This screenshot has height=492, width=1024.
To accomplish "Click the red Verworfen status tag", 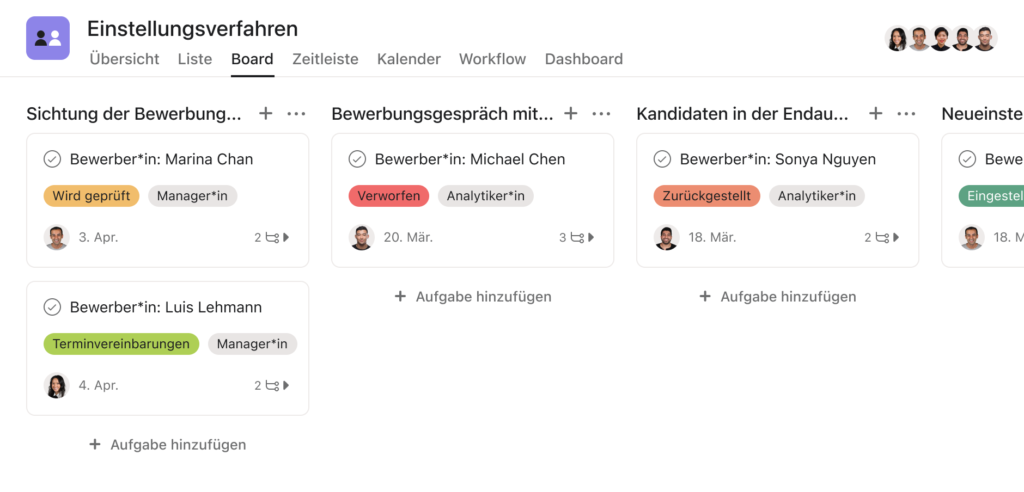I will coord(389,196).
